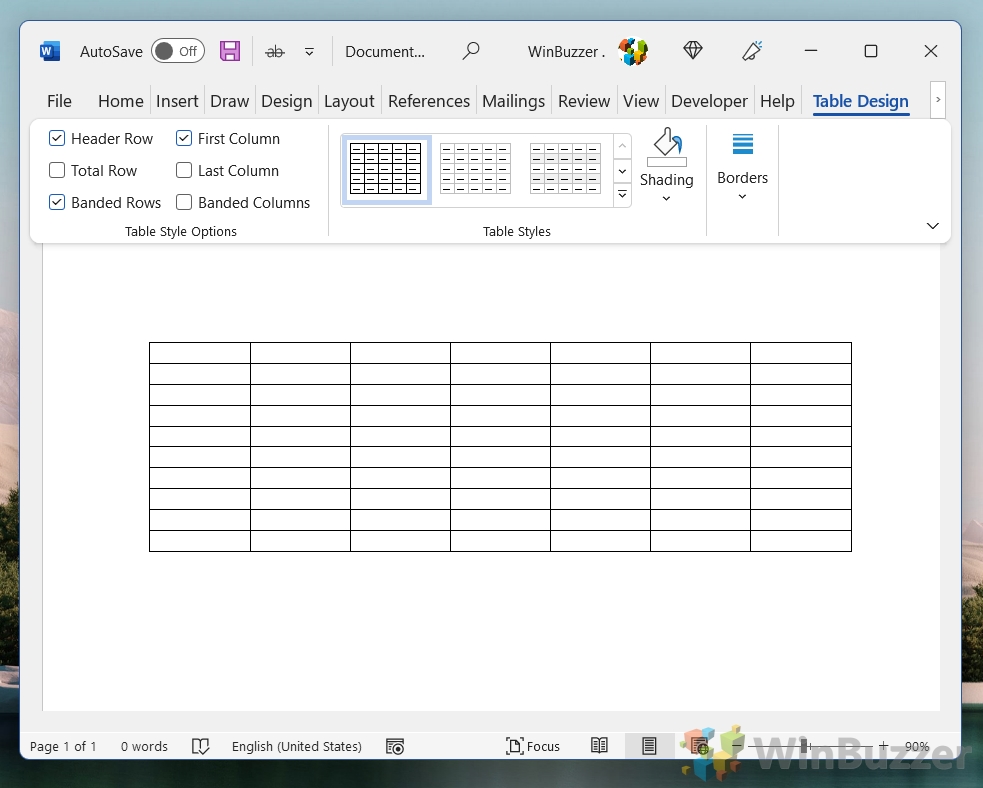Switch to the References tab

pos(428,101)
